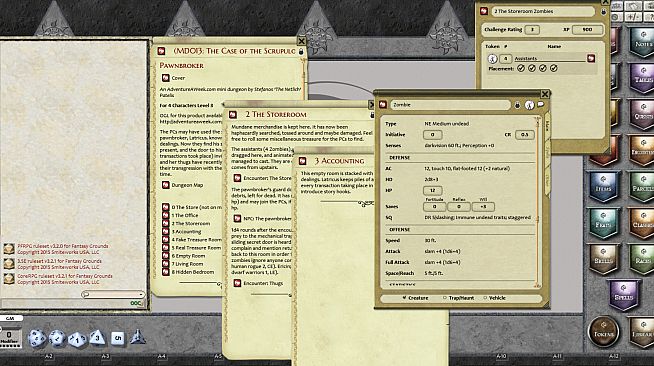Viewport: 654px width, 366px height.
Task: Click the XP field showing 900
Action: pyautogui.click(x=587, y=30)
